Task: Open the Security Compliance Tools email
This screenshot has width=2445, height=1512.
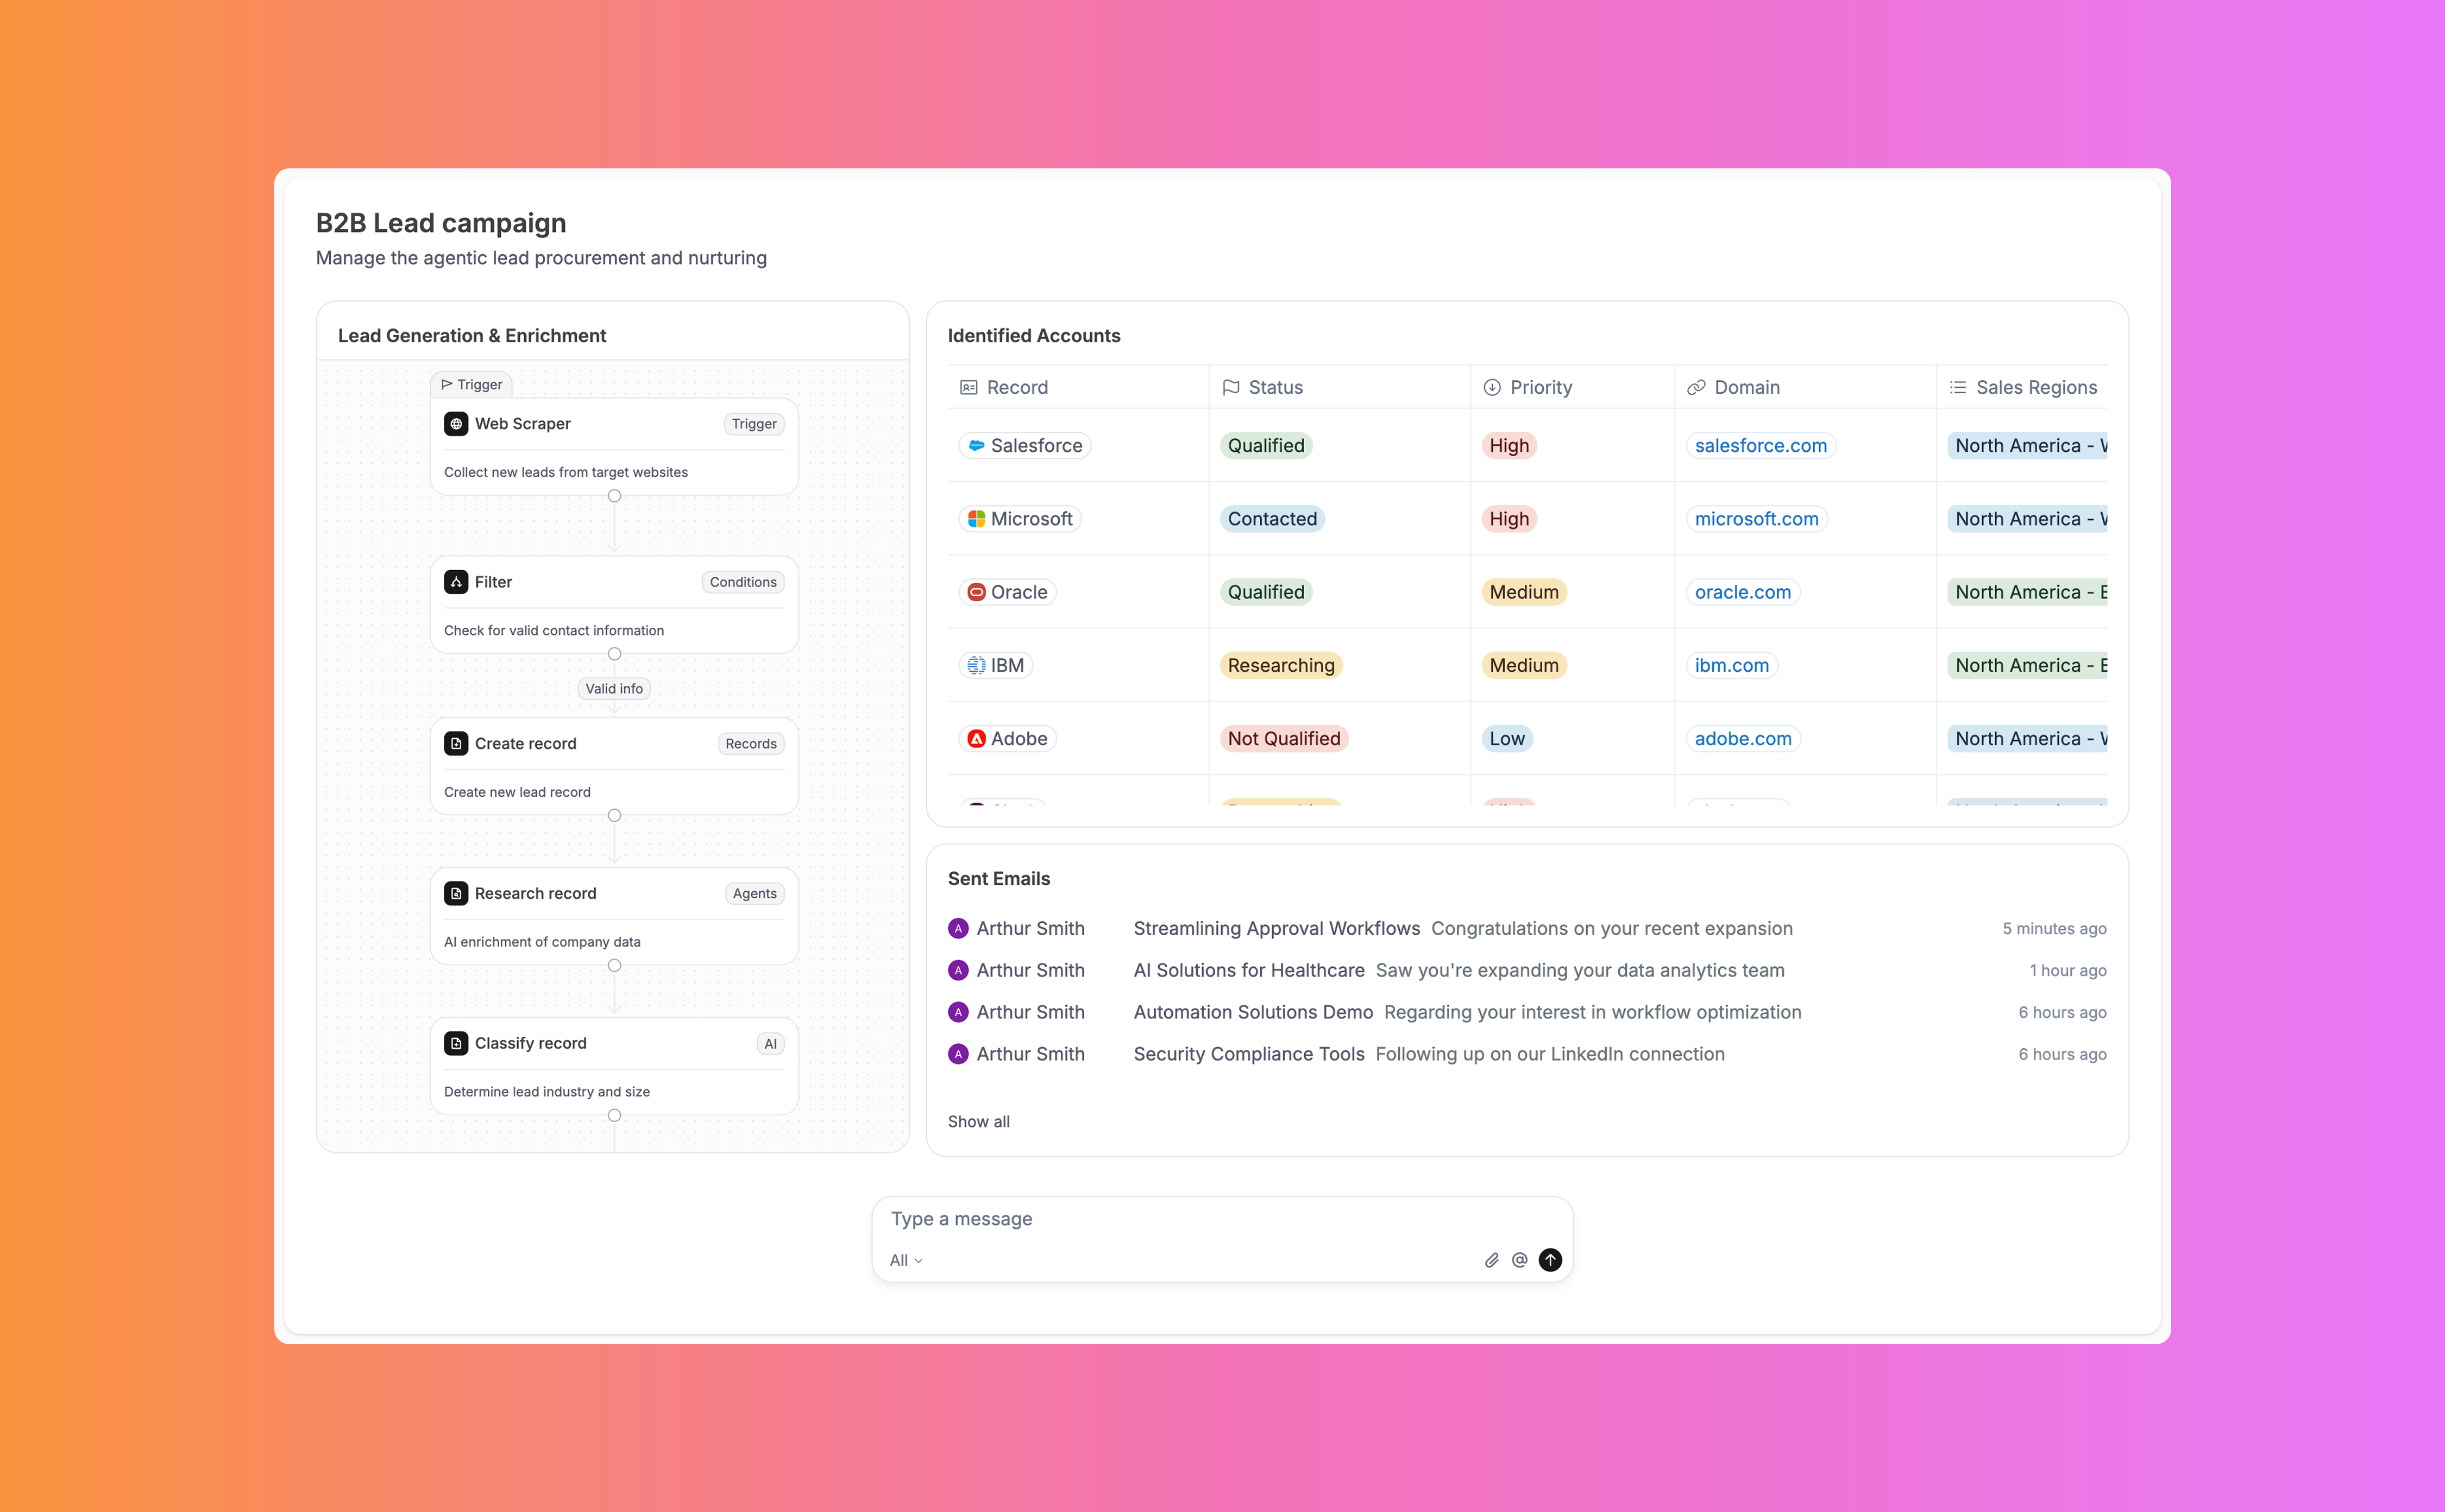Action: click(x=1527, y=1054)
